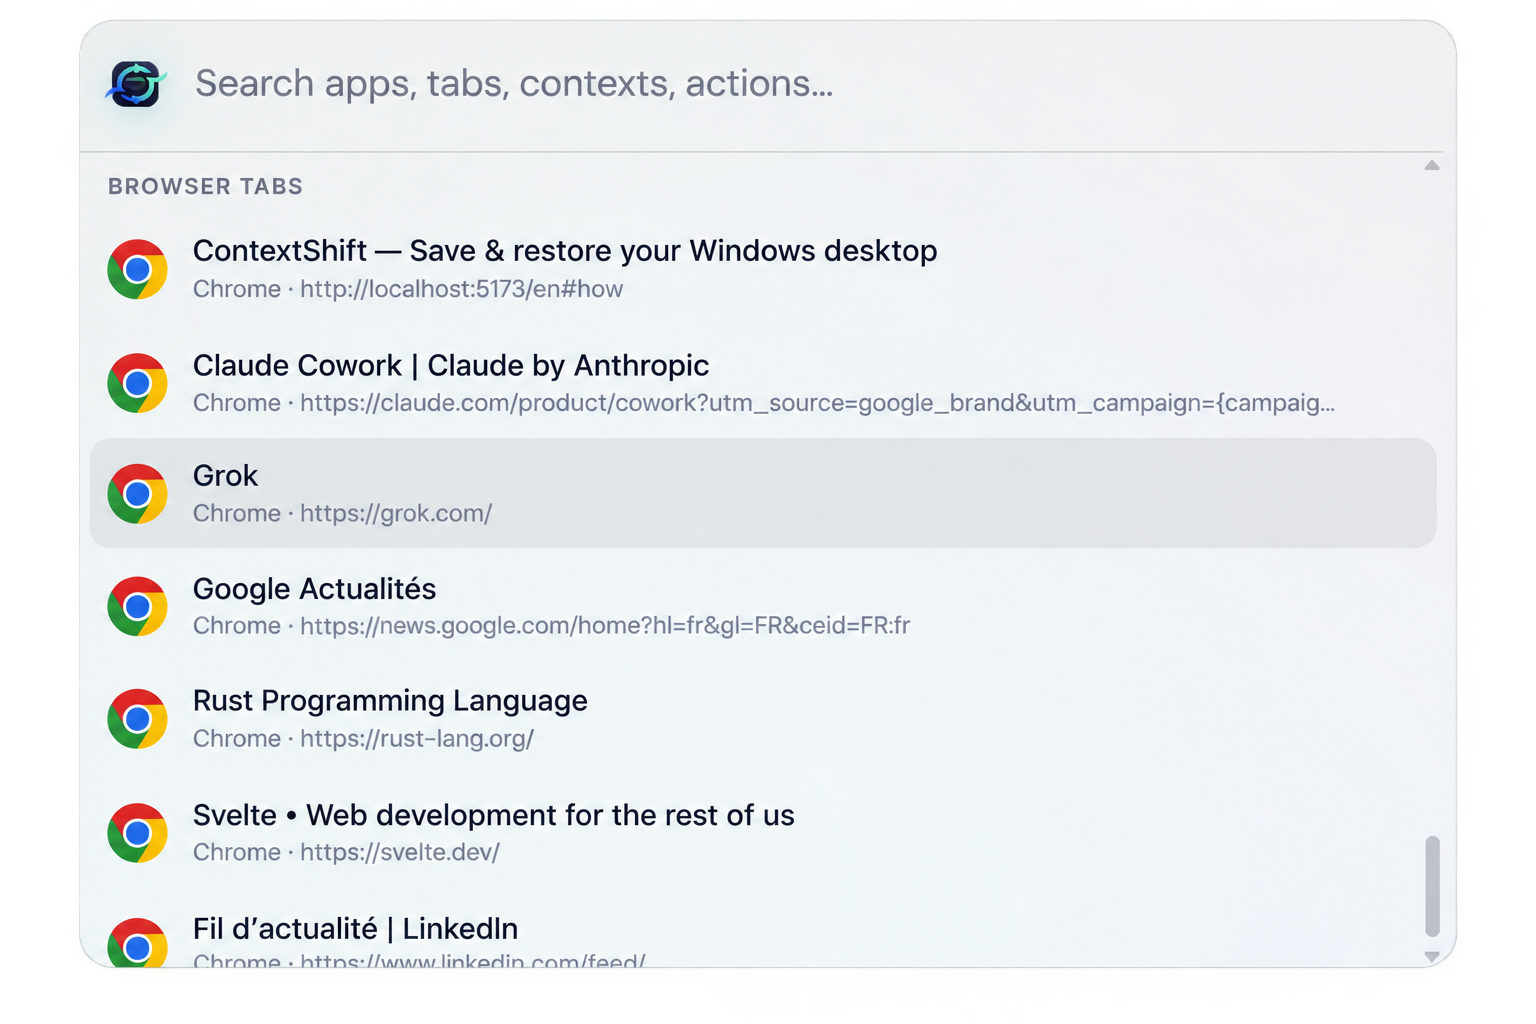Open Svelte Web development tab result
The height and width of the screenshot is (1024, 1536).
[x=763, y=833]
